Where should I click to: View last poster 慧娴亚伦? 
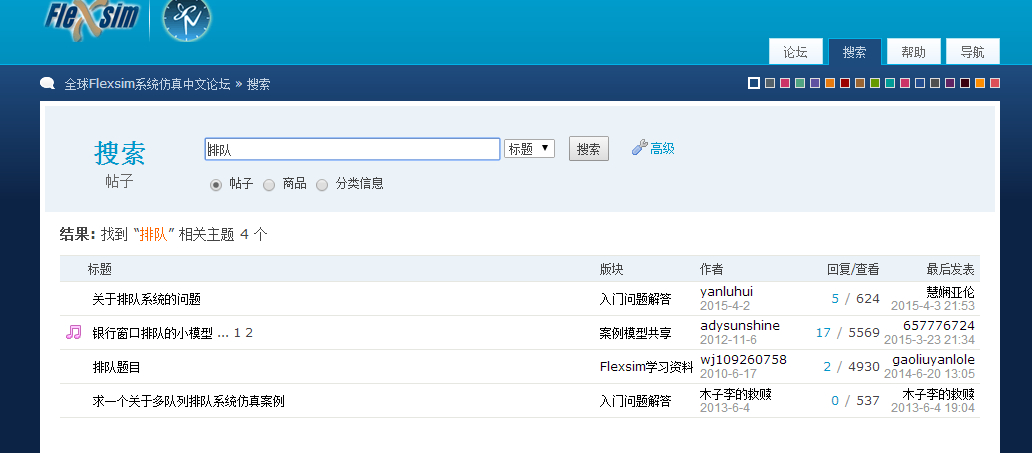(950, 292)
